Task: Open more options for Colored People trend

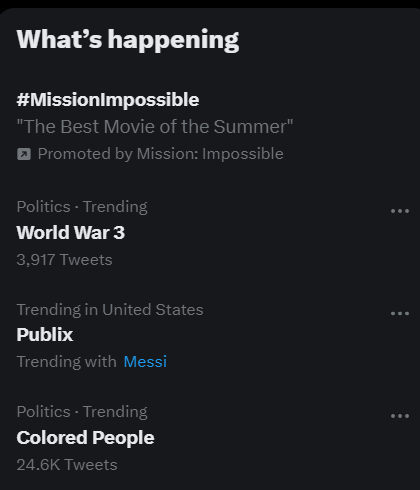Action: (x=400, y=416)
